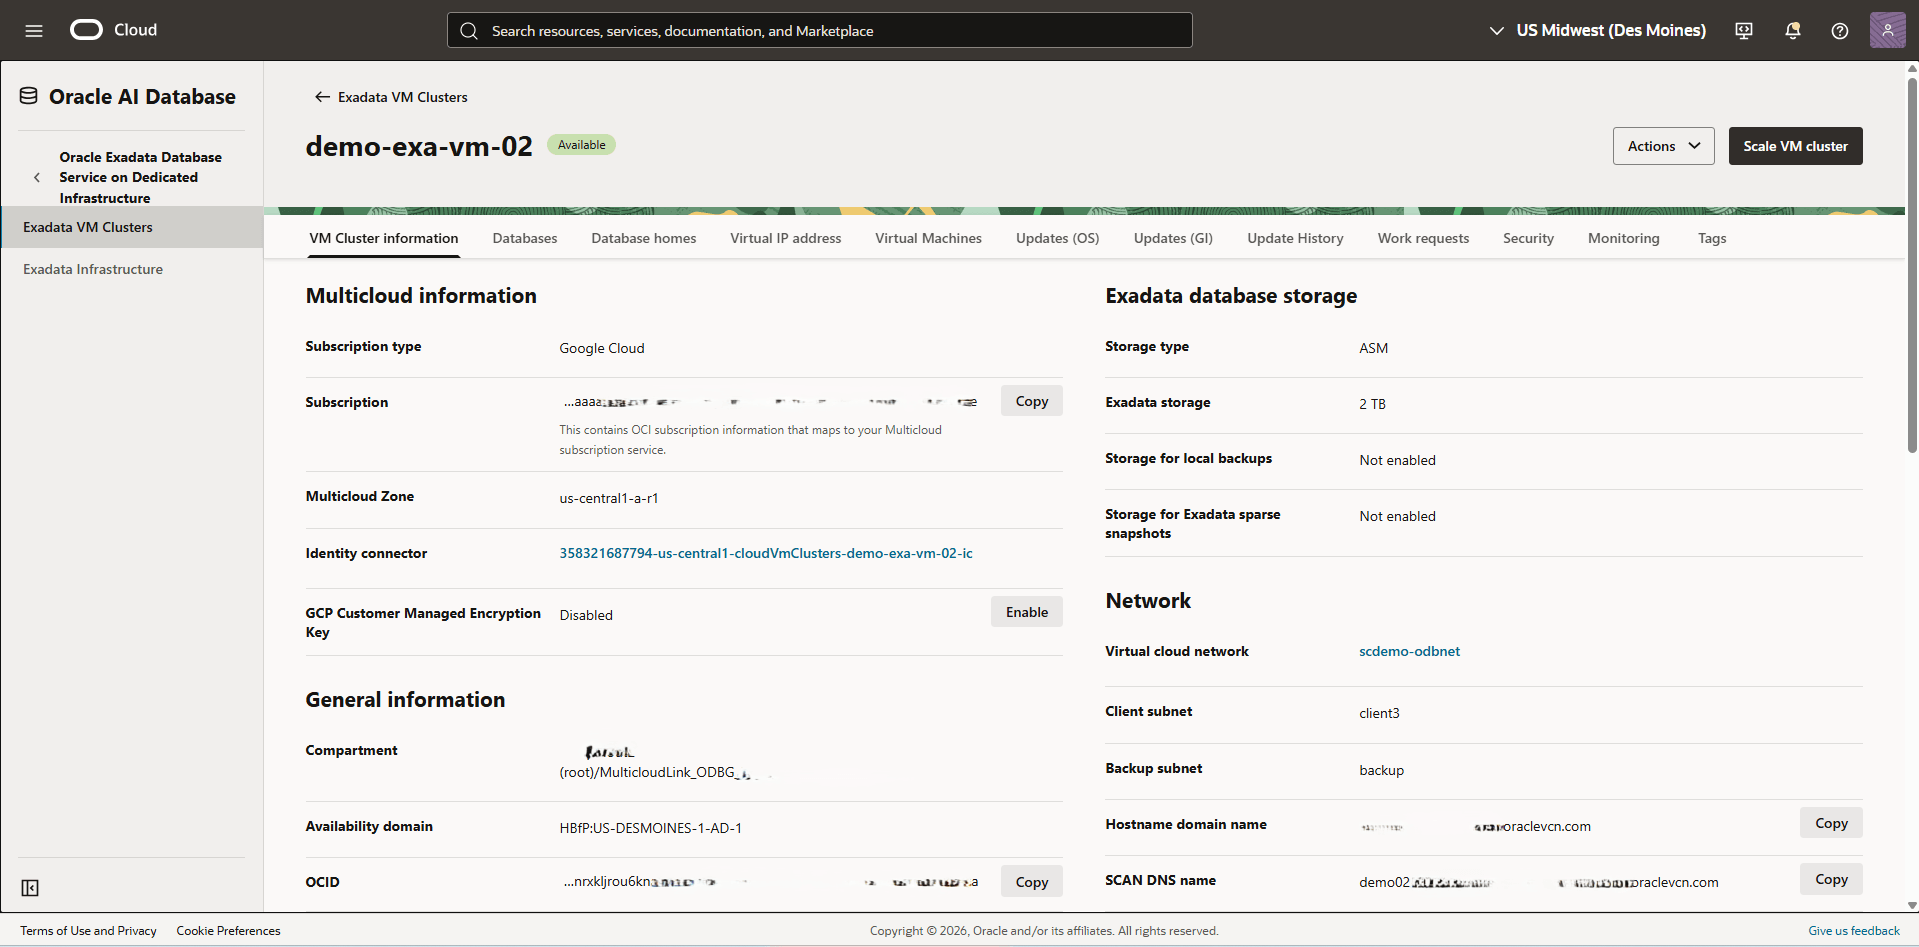
Task: Click the console display icon in the top bar
Action: [x=1743, y=31]
